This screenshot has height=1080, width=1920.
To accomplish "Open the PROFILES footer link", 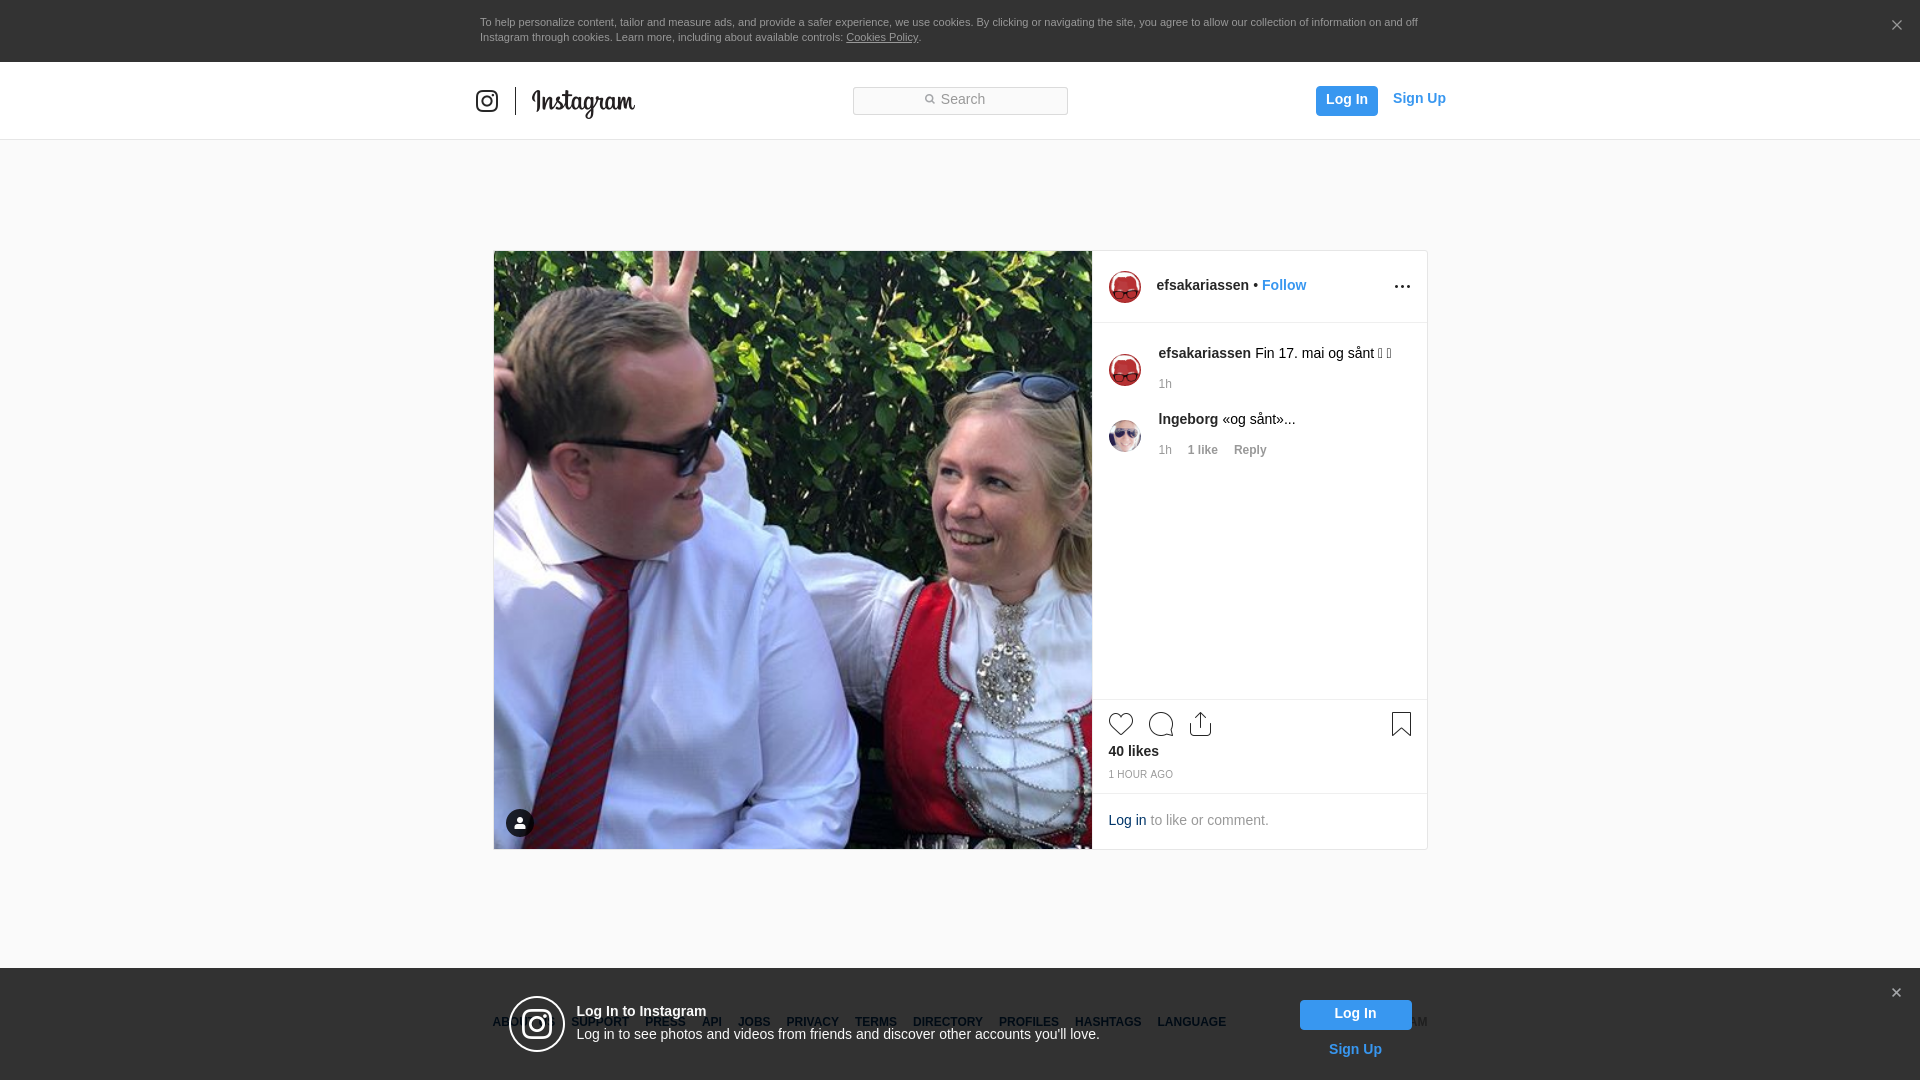I will tap(1029, 1022).
